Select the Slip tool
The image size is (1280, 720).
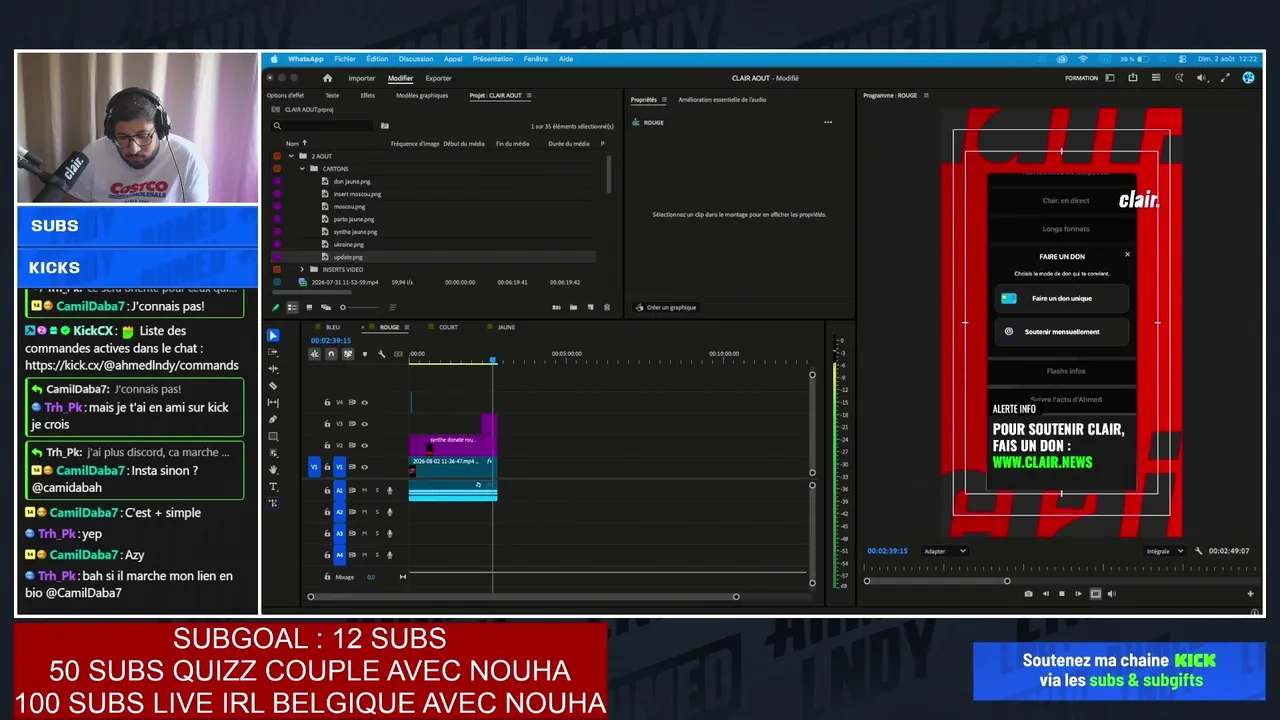click(273, 402)
